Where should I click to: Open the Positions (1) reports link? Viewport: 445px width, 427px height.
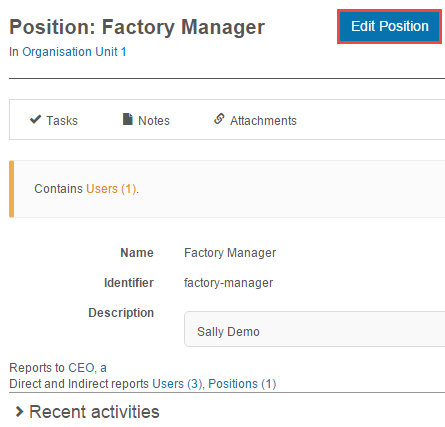coord(242,384)
